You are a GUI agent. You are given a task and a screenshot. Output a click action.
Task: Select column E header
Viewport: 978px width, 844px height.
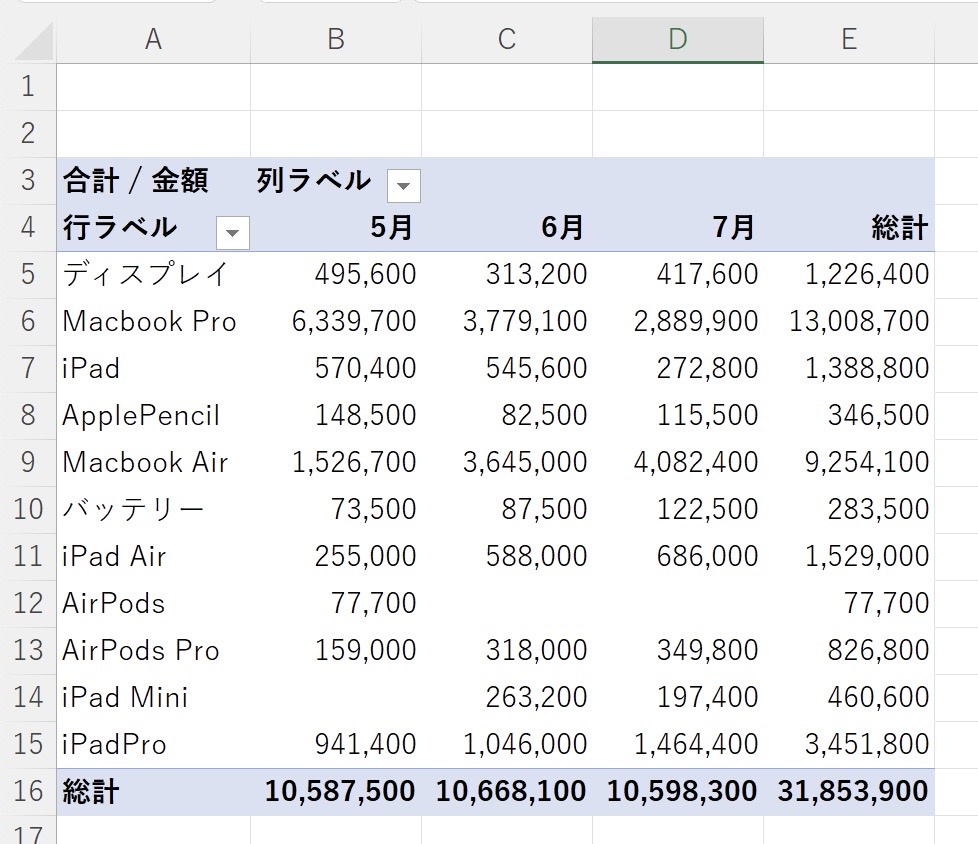[x=849, y=40]
